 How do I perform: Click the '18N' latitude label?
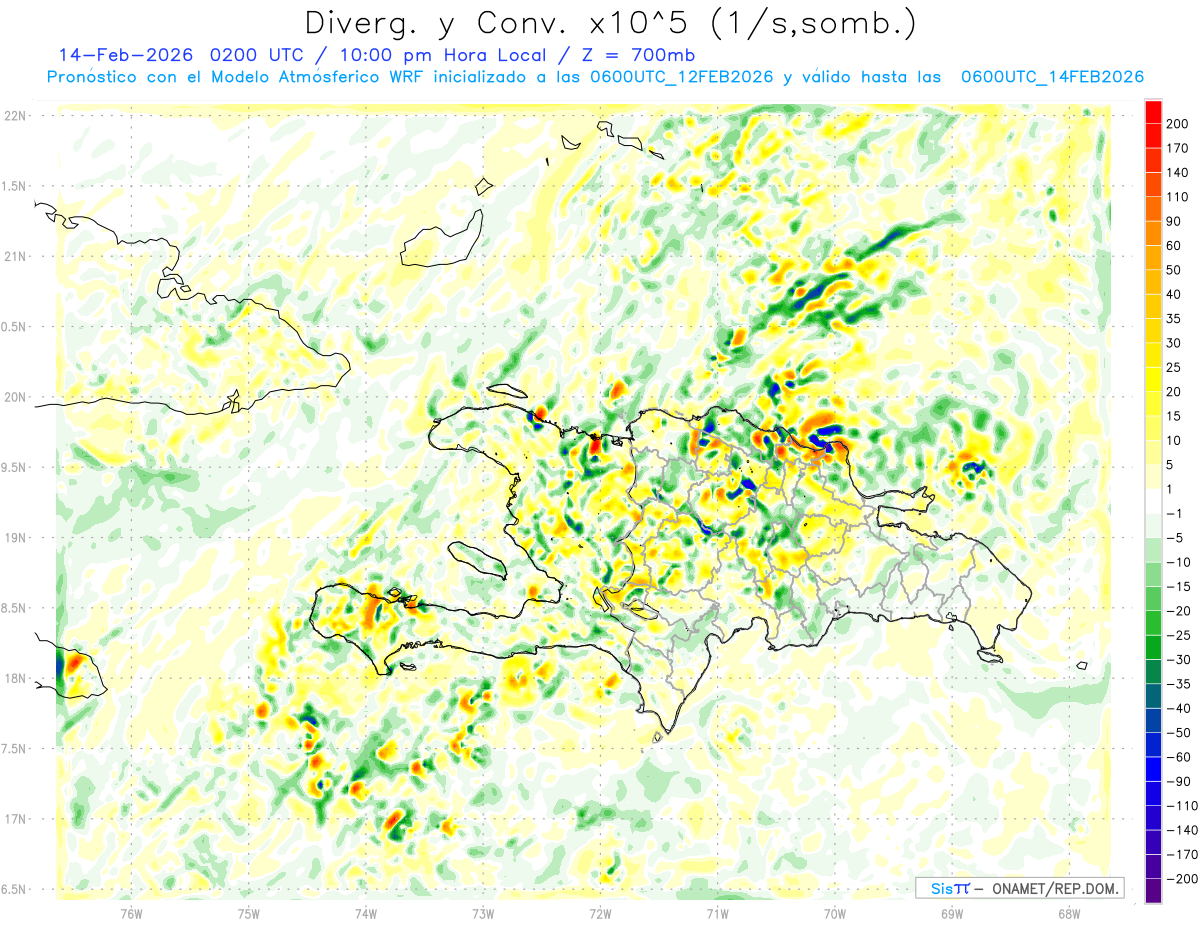pyautogui.click(x=15, y=678)
